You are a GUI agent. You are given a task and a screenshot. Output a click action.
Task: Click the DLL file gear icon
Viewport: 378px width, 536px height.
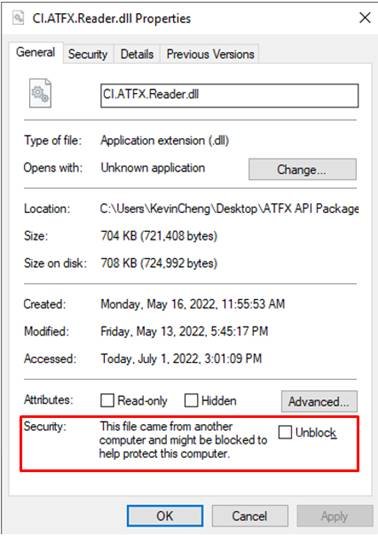40,93
